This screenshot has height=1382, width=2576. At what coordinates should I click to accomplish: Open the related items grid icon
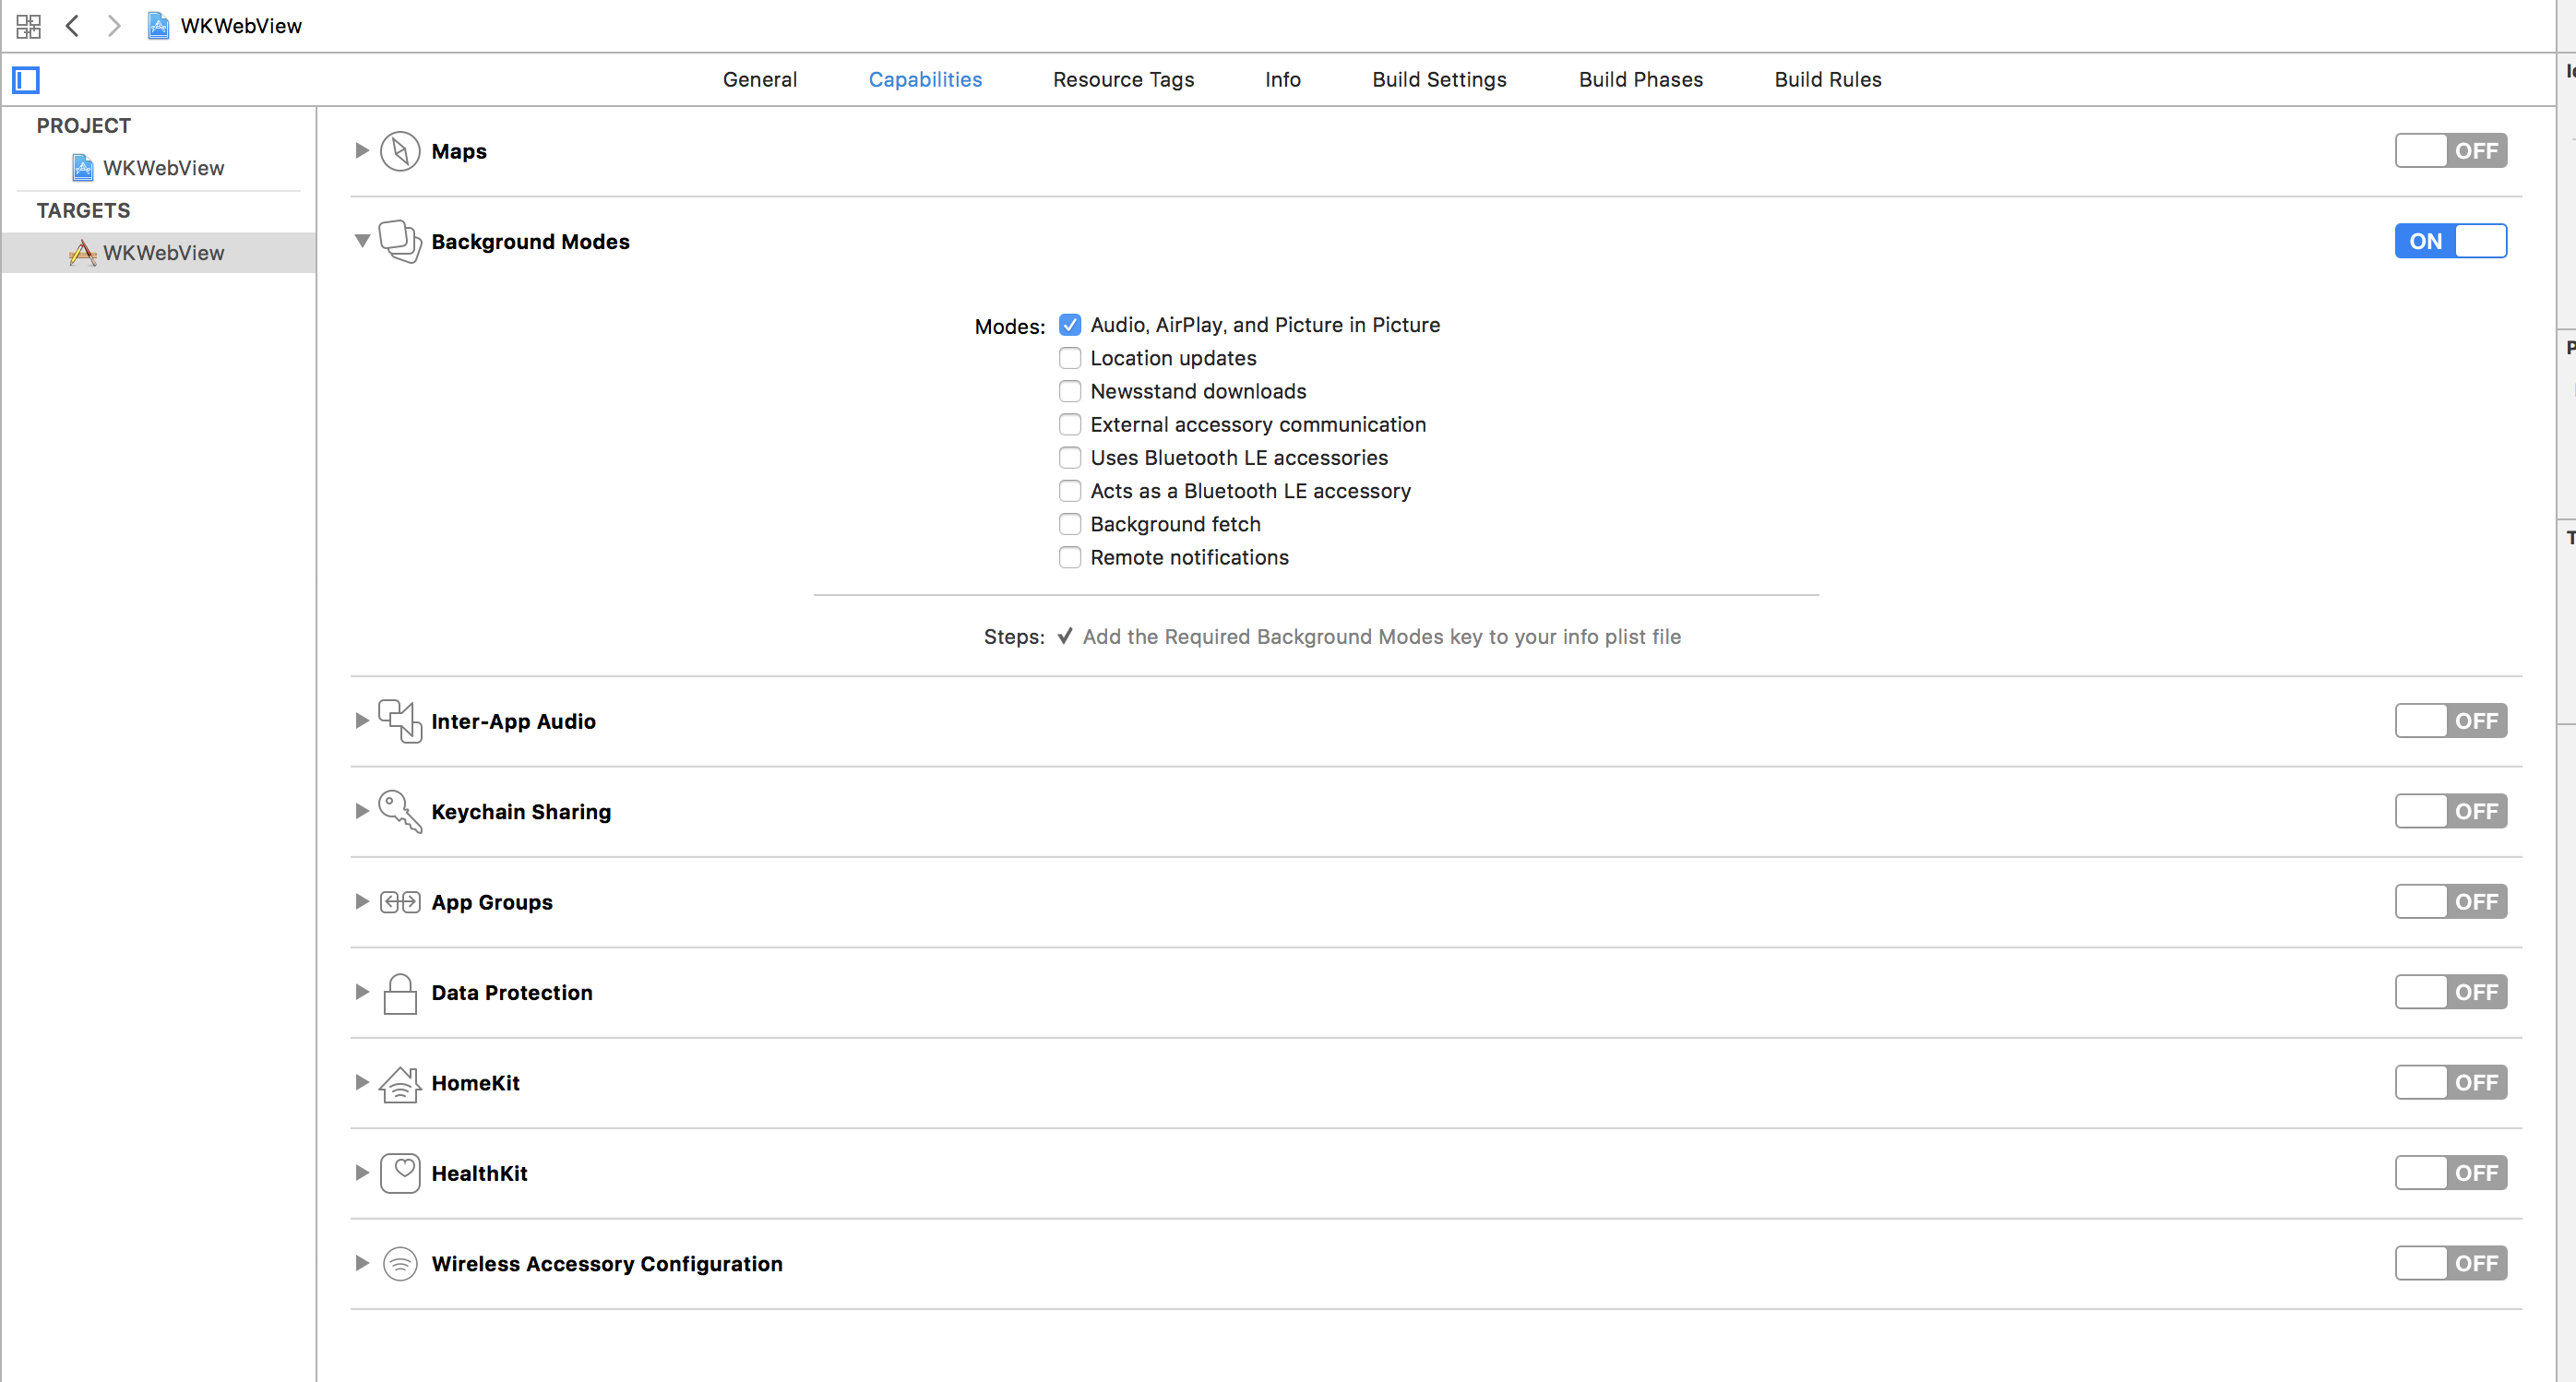click(28, 26)
